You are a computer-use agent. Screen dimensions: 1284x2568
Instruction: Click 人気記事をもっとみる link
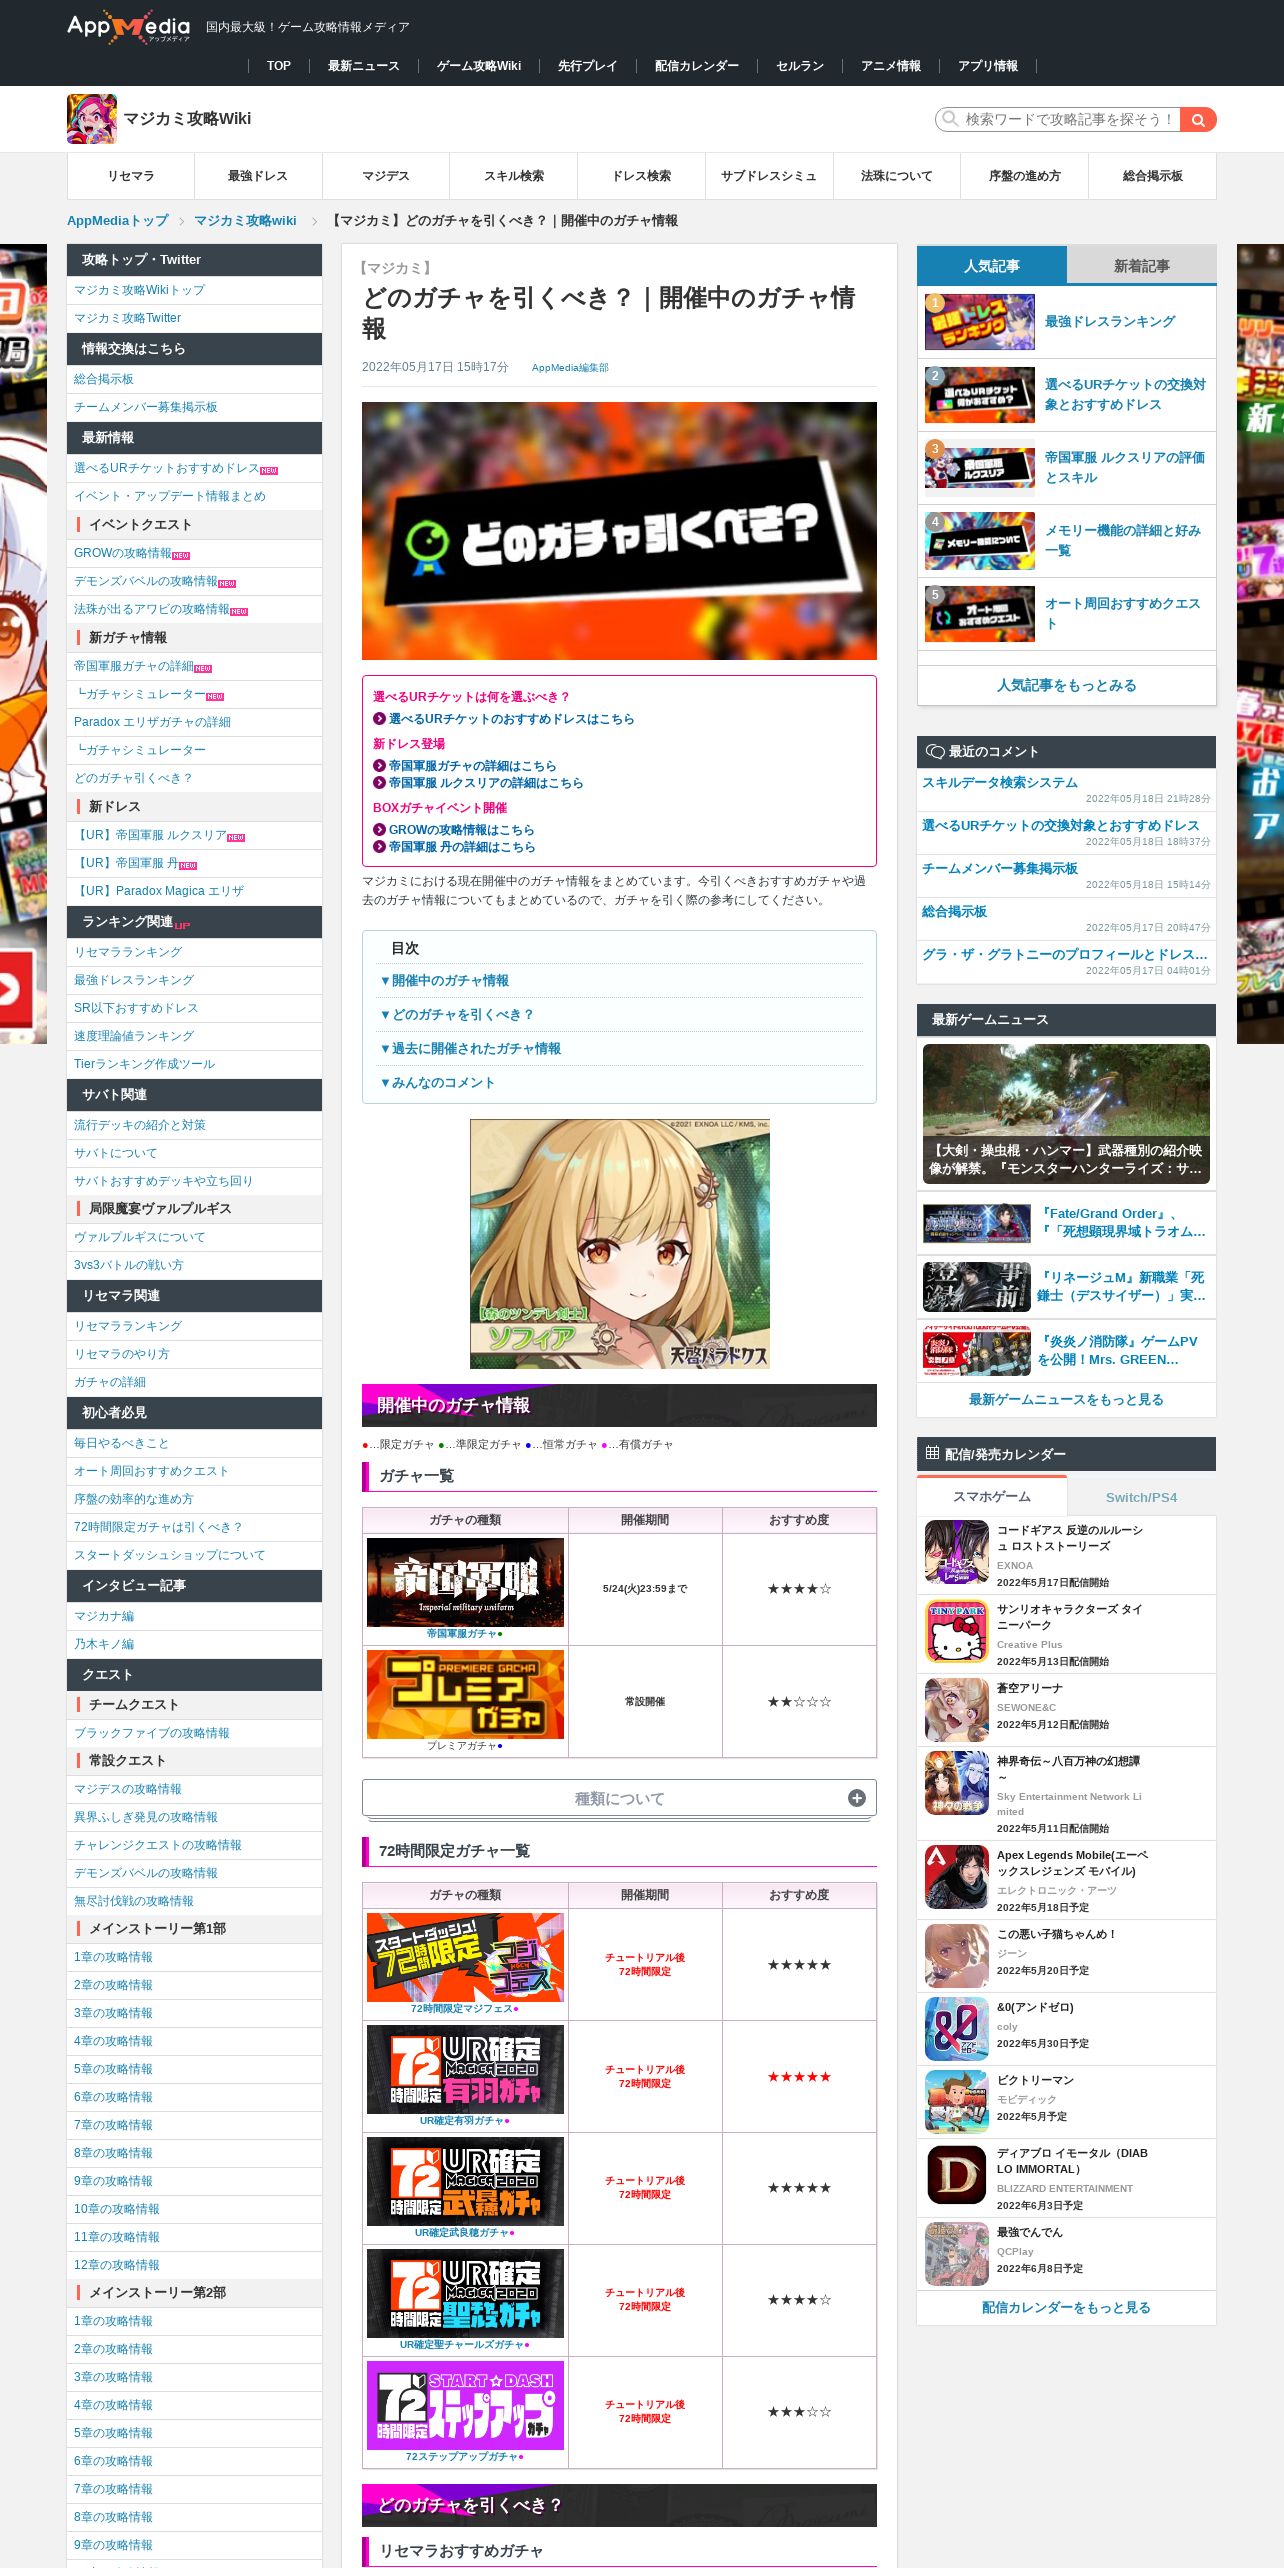click(x=1066, y=686)
